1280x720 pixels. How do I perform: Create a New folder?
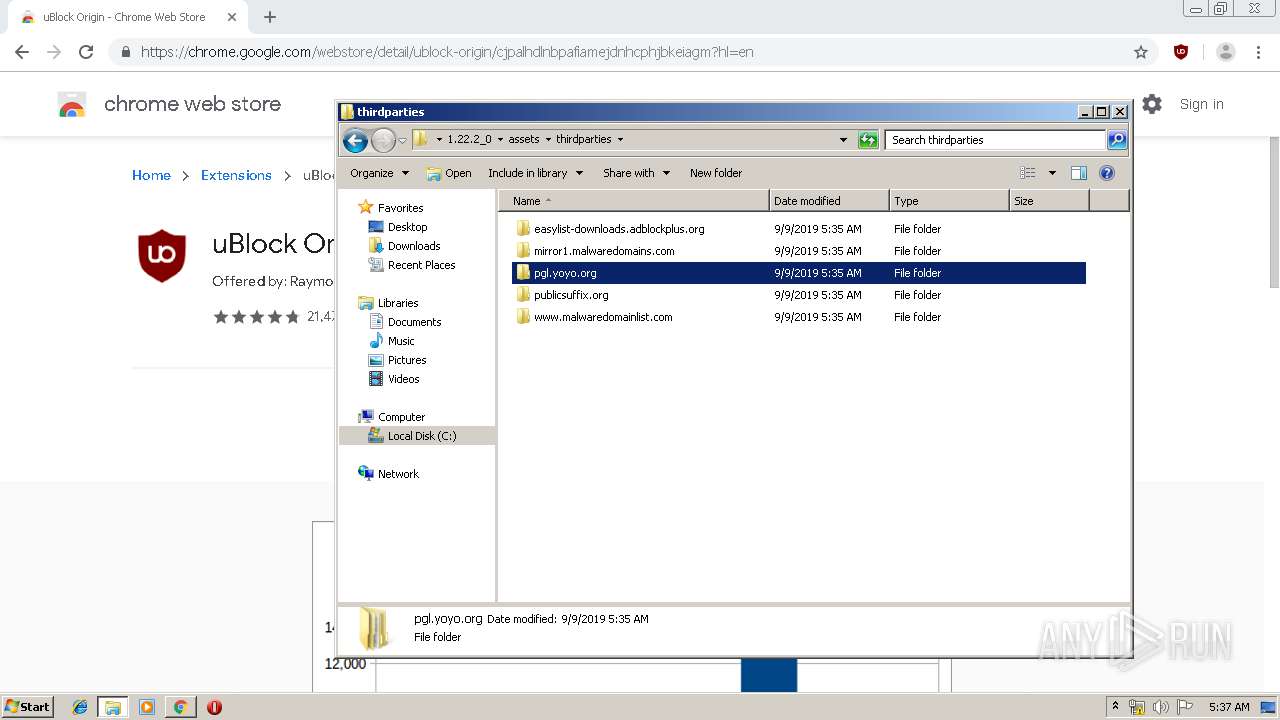tap(716, 173)
